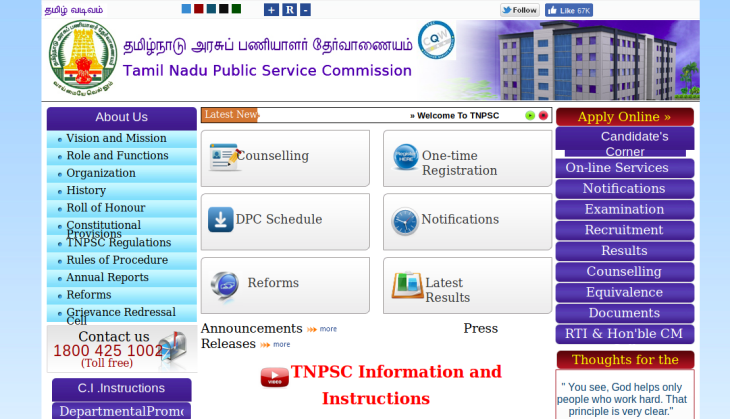Image resolution: width=730 pixels, height=419 pixels.
Task: Open the Latest Results tile
Action: 467,285
